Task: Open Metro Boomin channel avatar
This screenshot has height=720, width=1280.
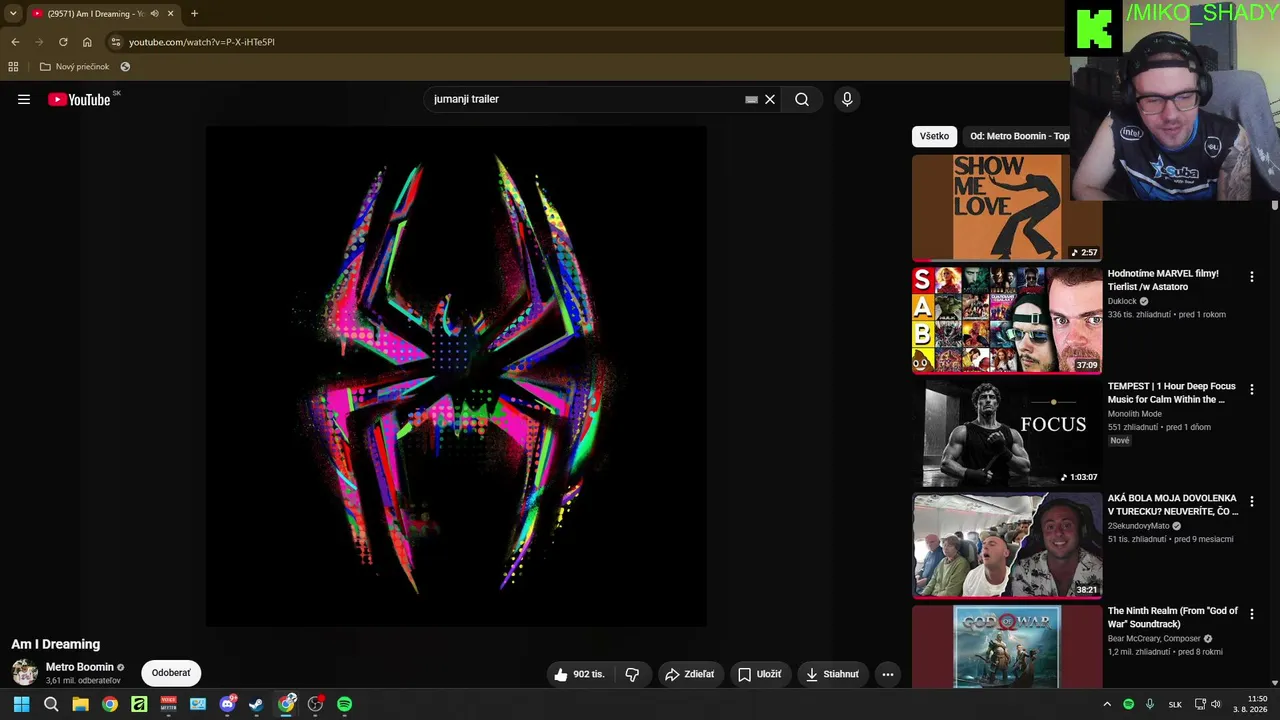Action: coord(25,672)
